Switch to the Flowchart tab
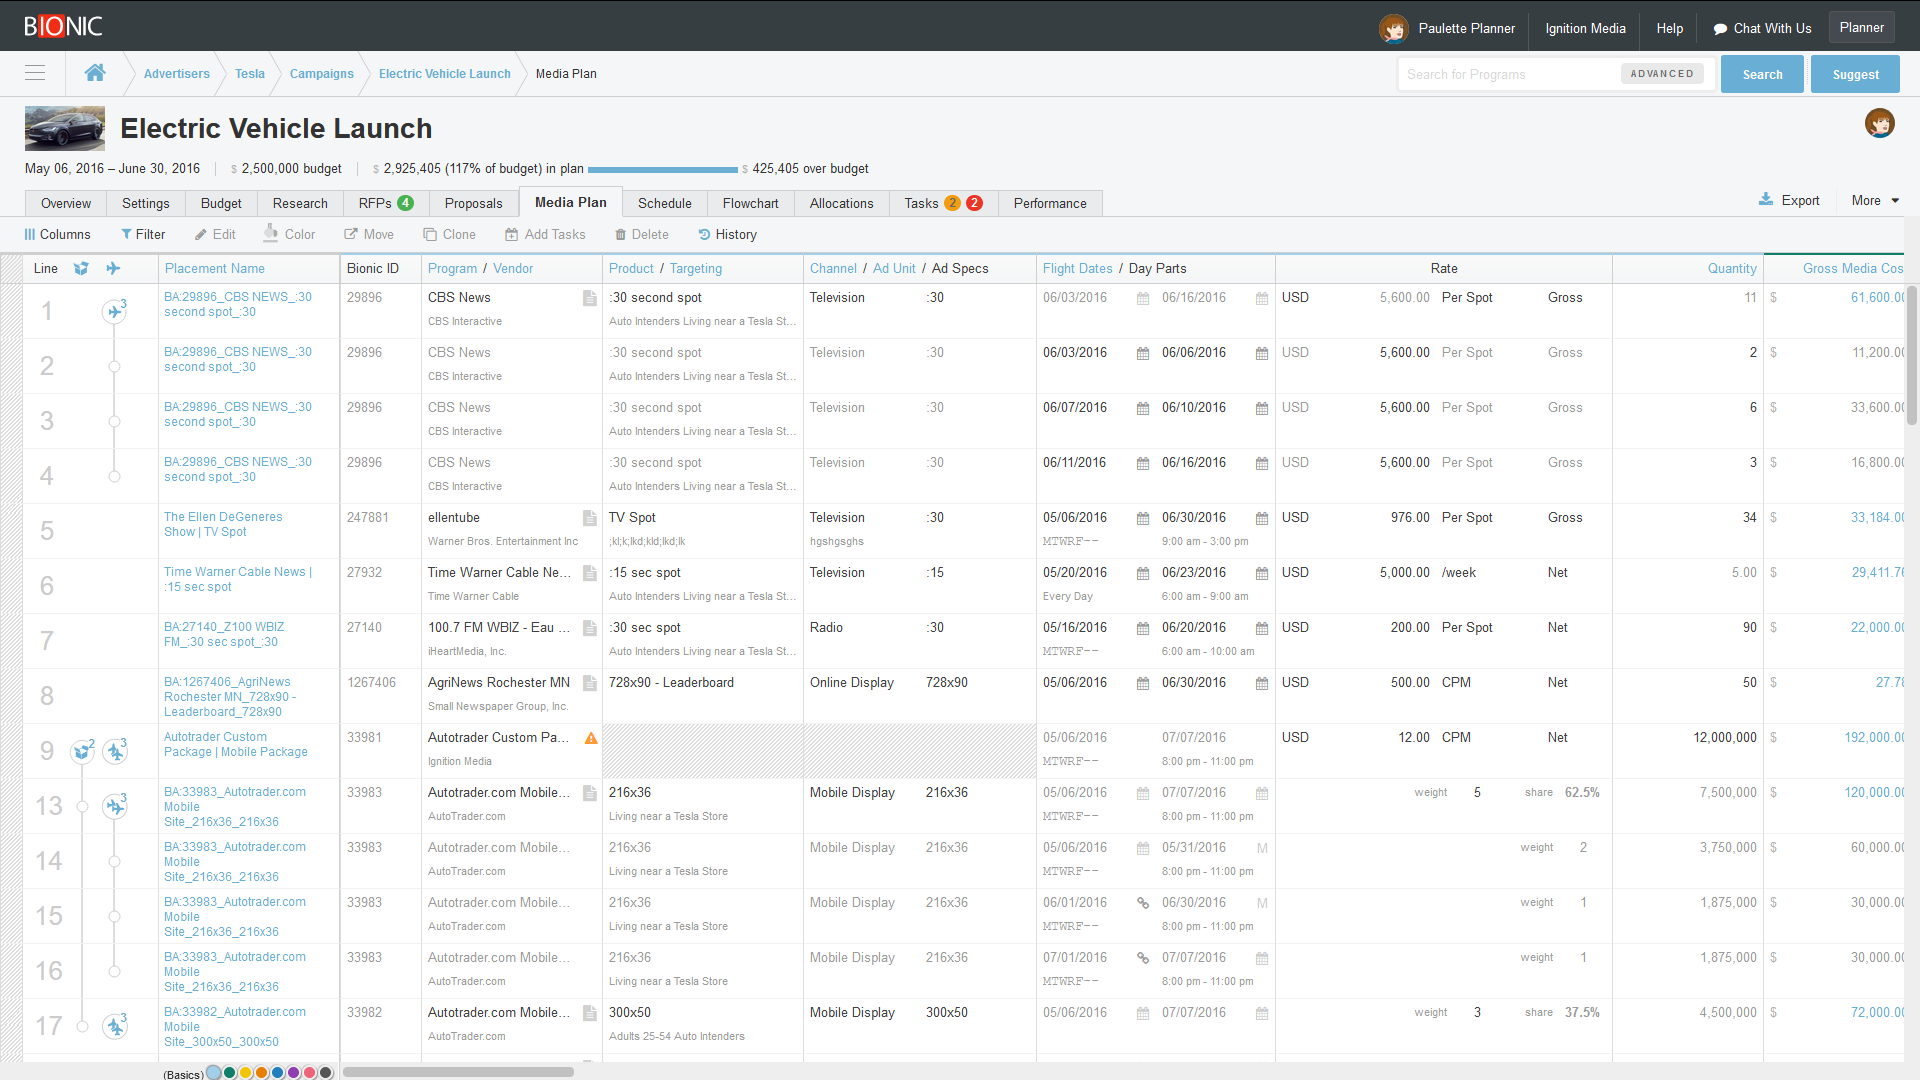This screenshot has width=1920, height=1080. tap(750, 203)
